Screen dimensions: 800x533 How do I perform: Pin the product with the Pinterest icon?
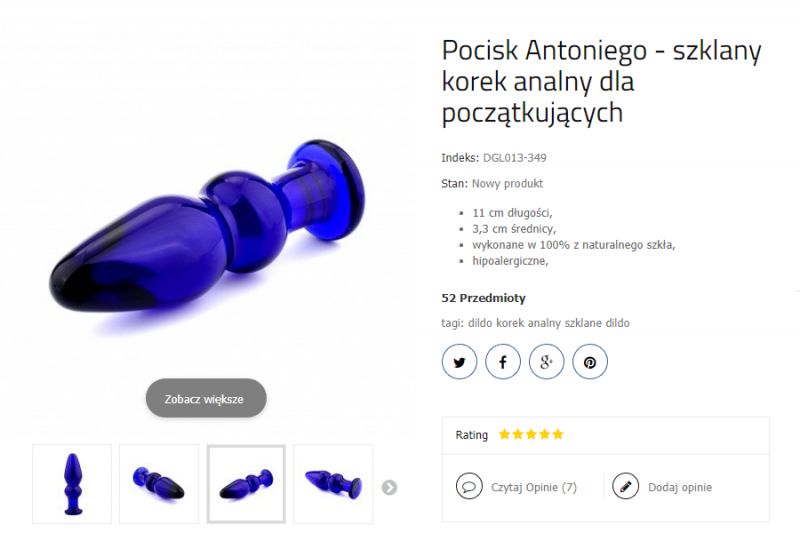[590, 362]
